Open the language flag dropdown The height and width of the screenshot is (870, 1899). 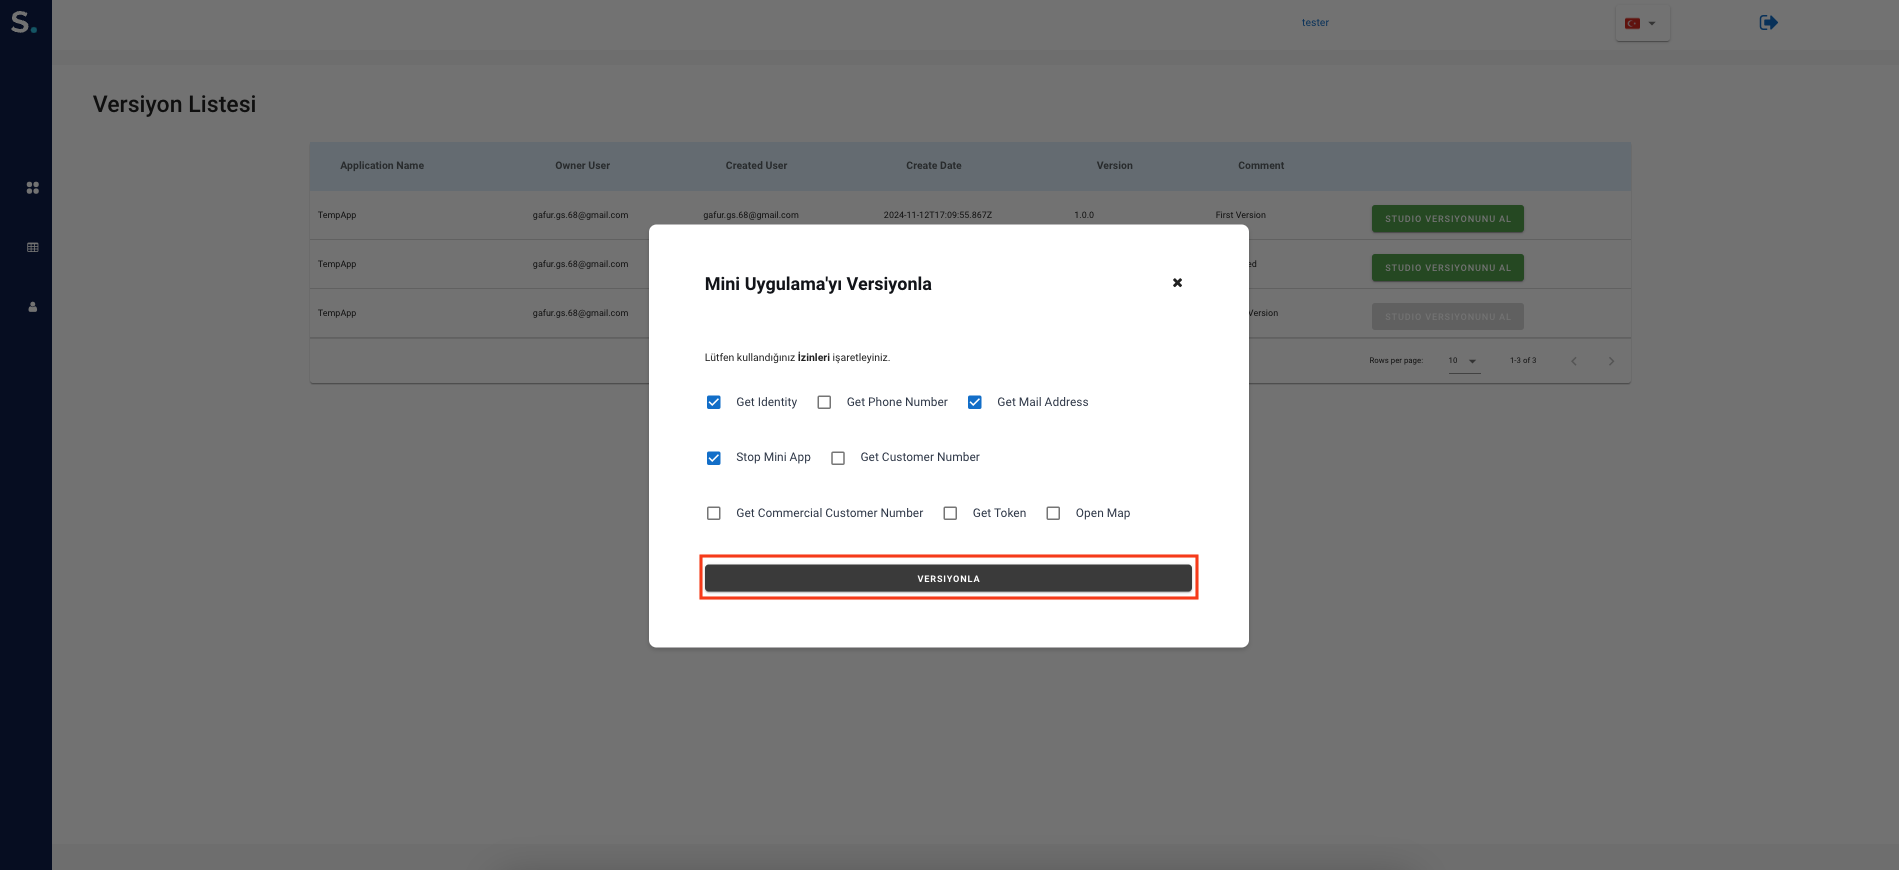tap(1641, 23)
